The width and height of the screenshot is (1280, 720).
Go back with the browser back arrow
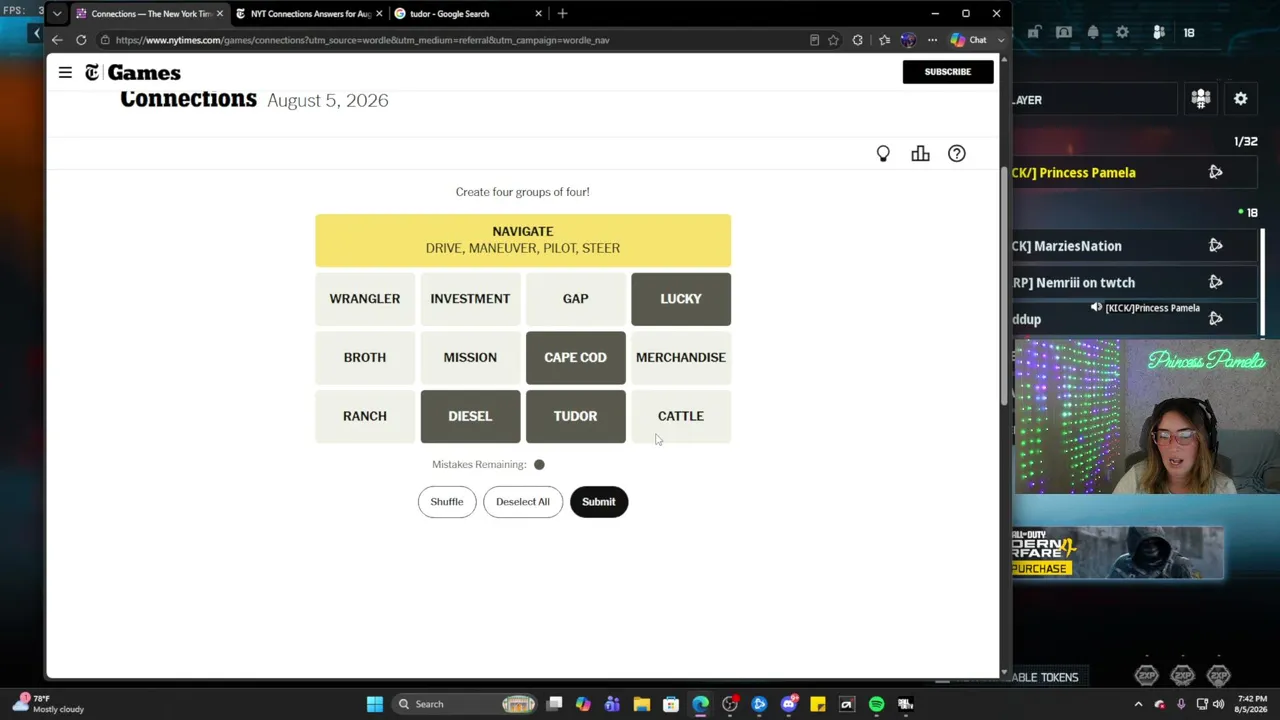click(57, 40)
